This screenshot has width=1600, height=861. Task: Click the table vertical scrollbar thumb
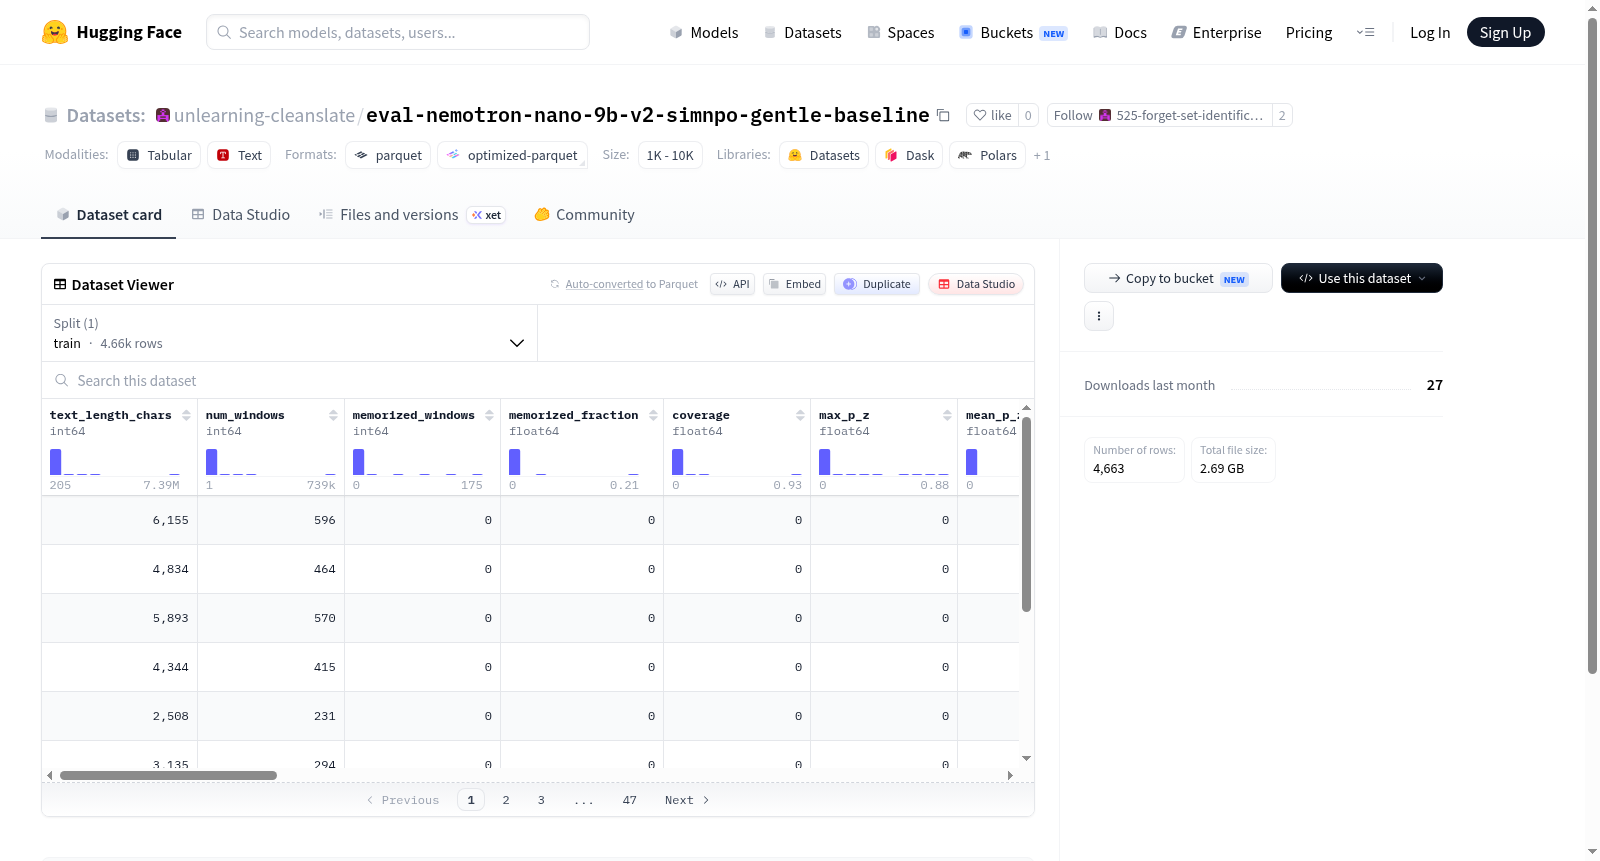(1026, 514)
